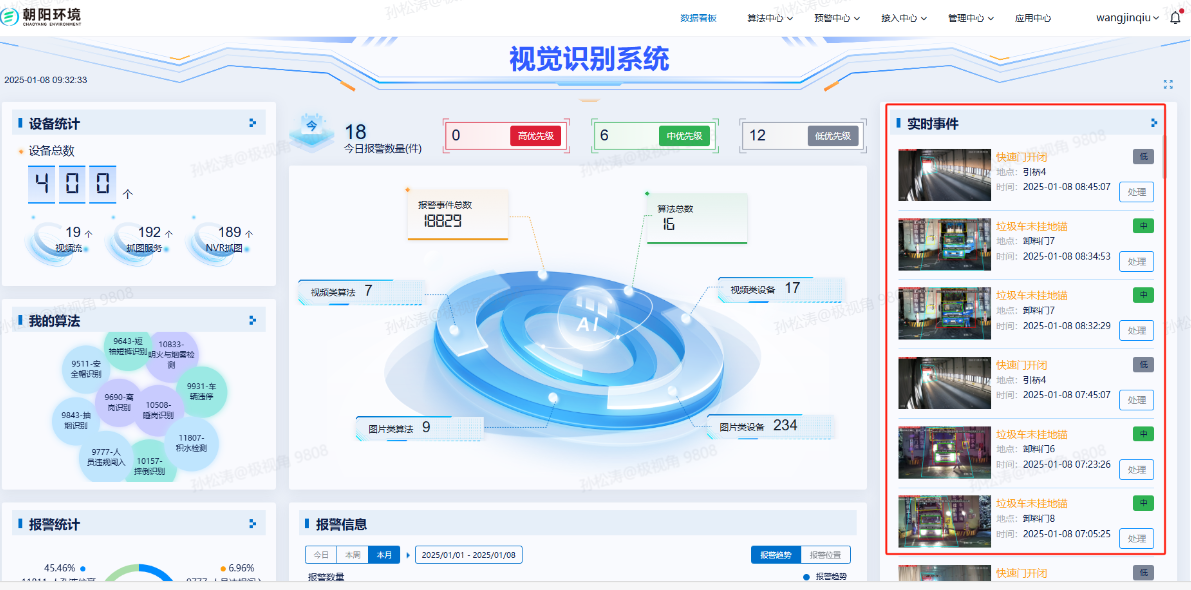Click the 2025/01/01 - 2025/01/08 date range field
This screenshot has height=590, width=1191.
pos(469,555)
